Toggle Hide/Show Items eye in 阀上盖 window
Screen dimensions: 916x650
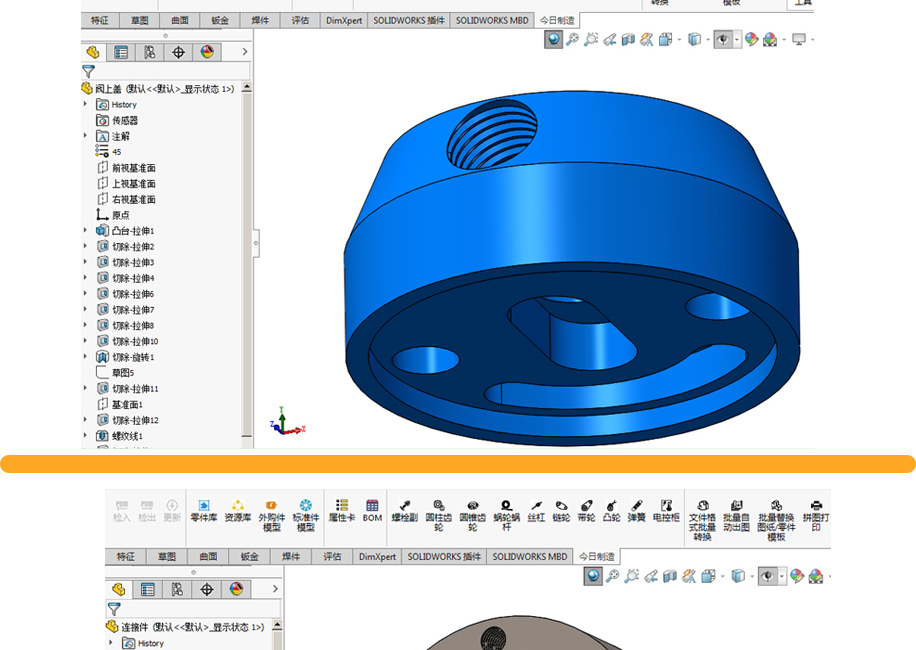723,39
